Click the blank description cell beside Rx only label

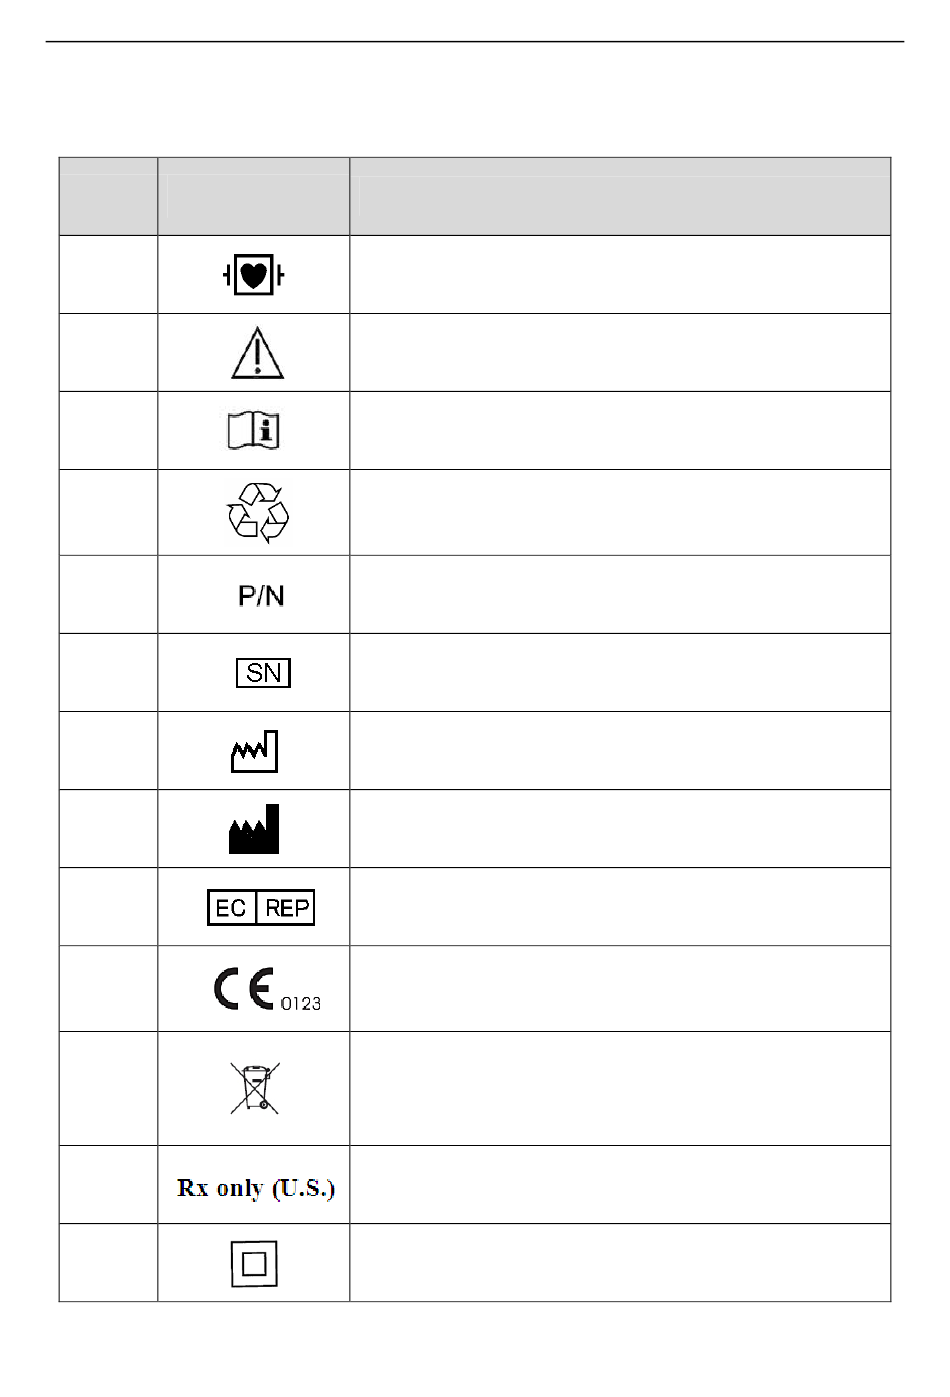tap(620, 1185)
